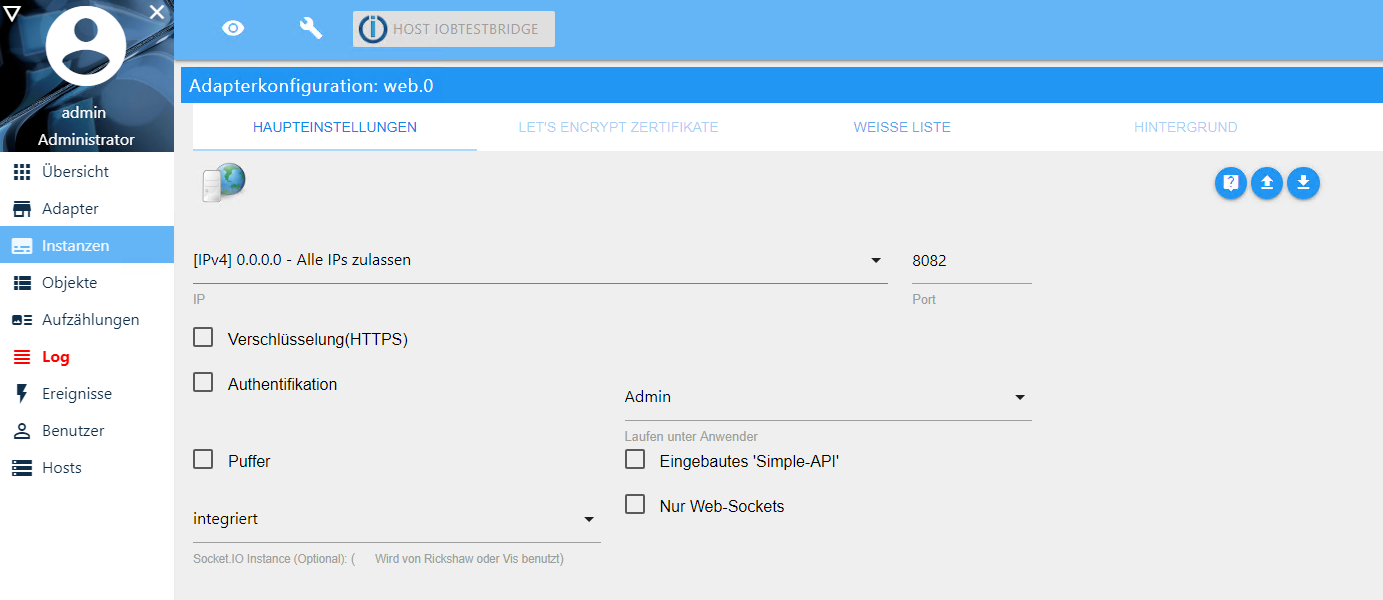Screen dimensions: 1383x600
Task: Click the Port field showing 8082
Action: [972, 261]
